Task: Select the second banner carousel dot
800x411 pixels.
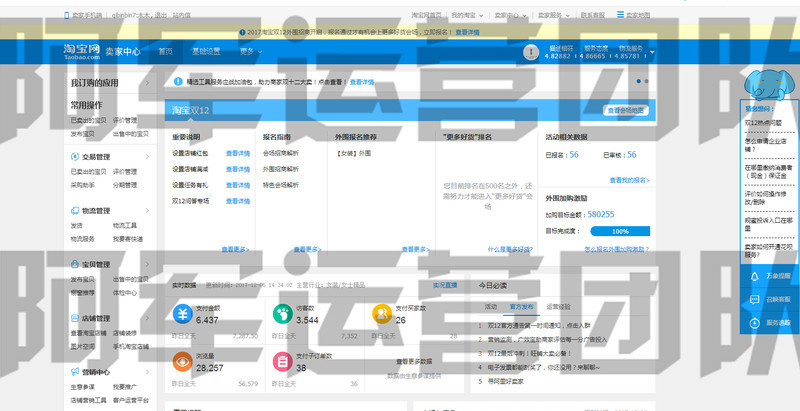Action: click(646, 81)
